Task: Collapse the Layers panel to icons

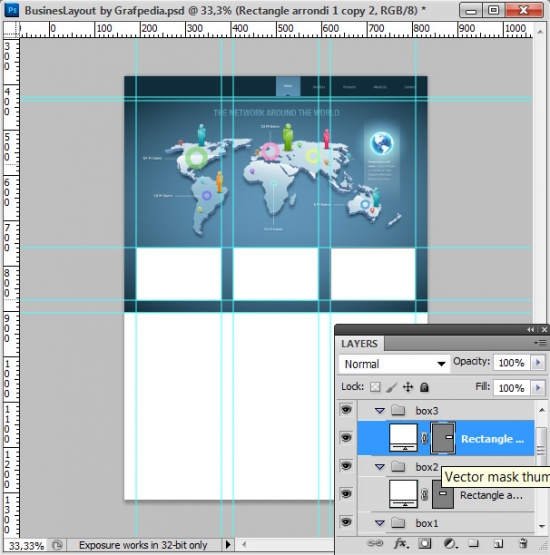Action: (530, 330)
